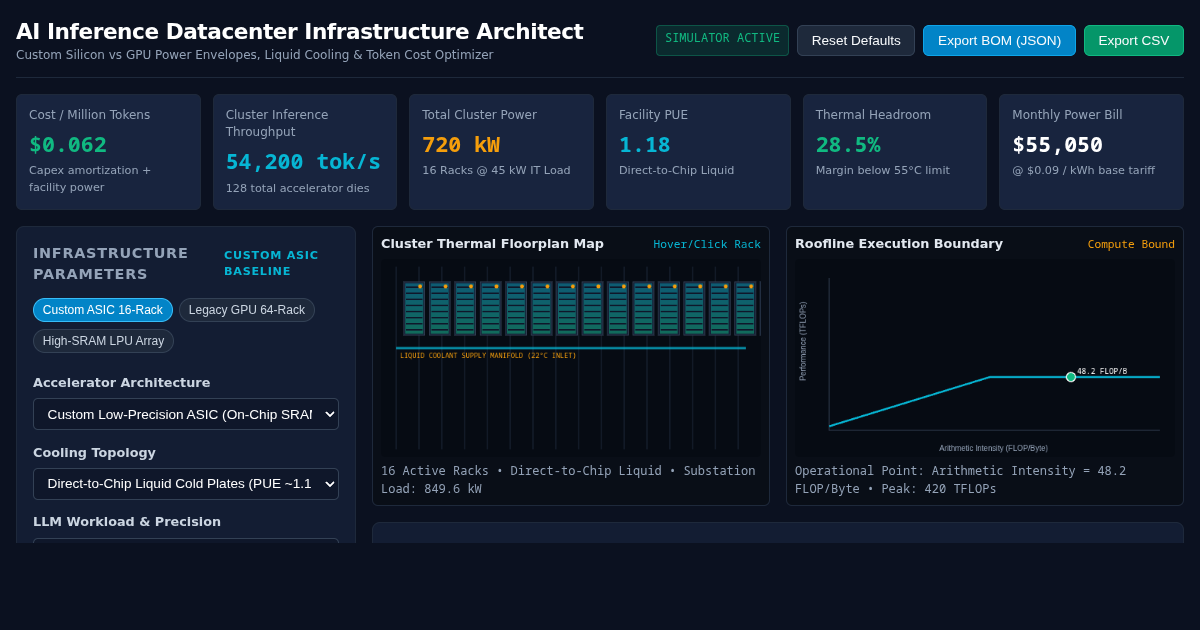
Task: Click the fourteenth rack in the floorplan row
Action: click(745, 308)
